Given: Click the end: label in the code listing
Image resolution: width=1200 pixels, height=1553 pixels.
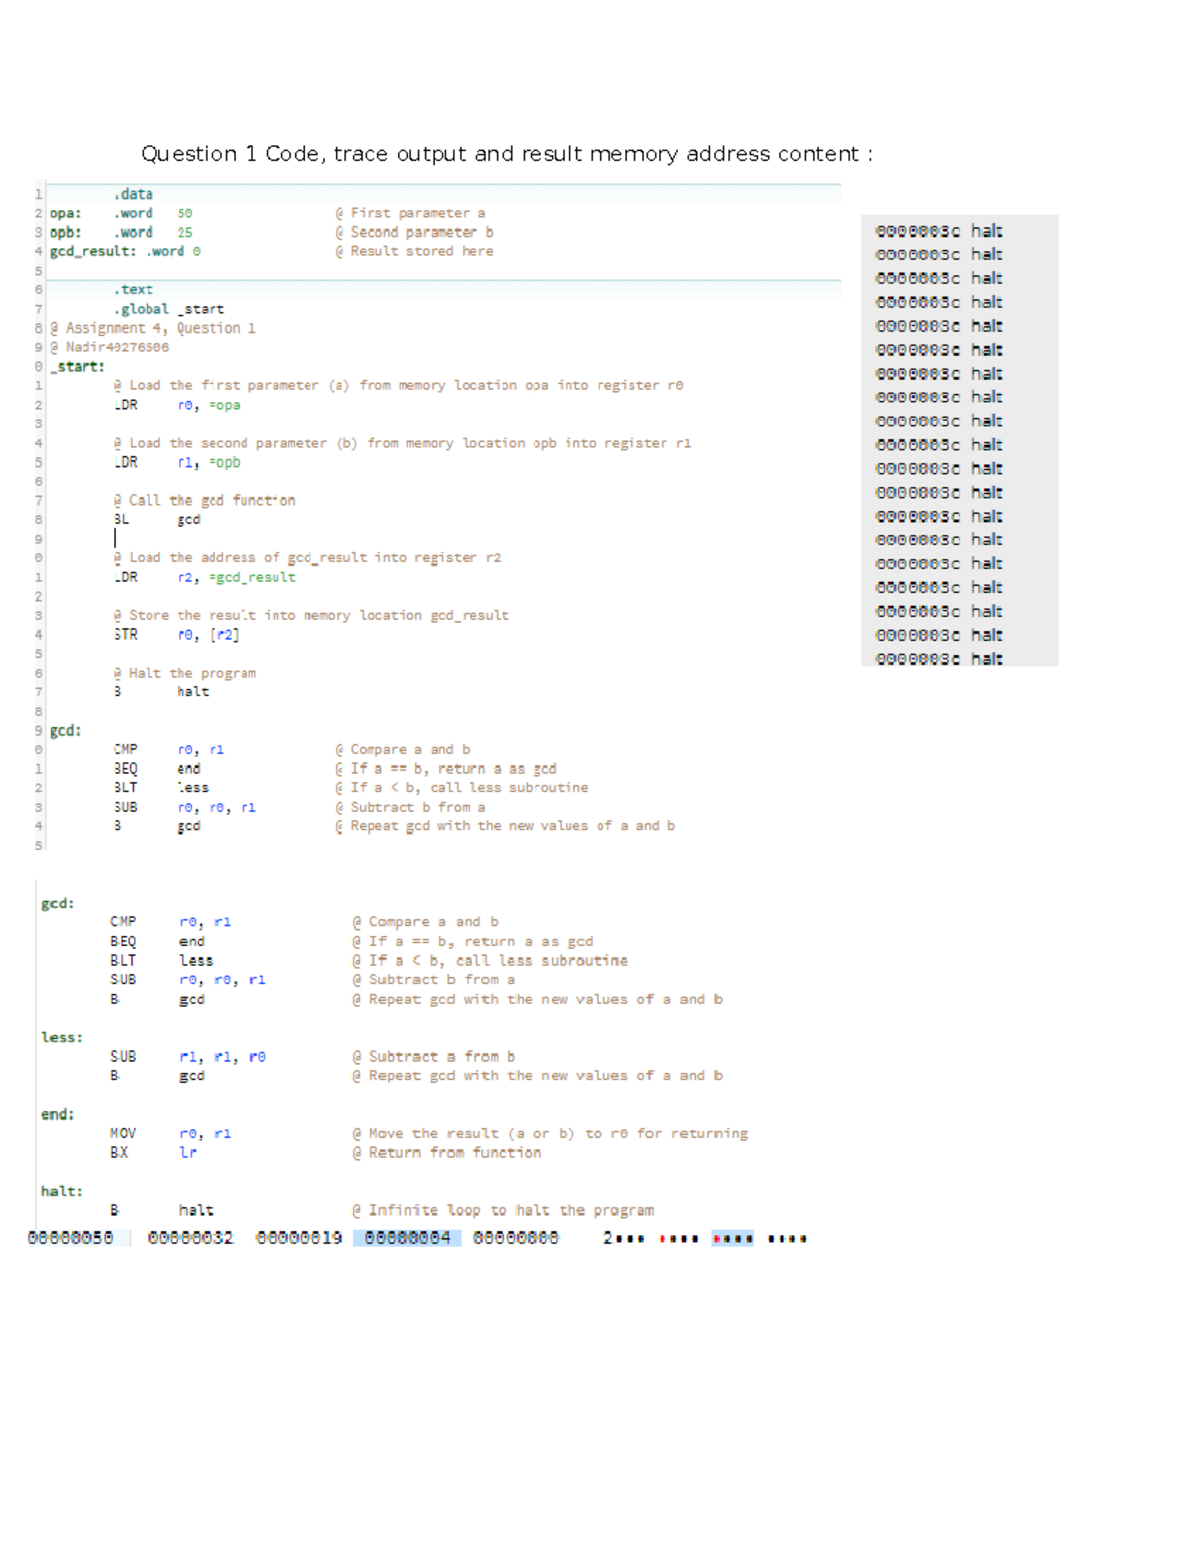Looking at the screenshot, I should [55, 1113].
